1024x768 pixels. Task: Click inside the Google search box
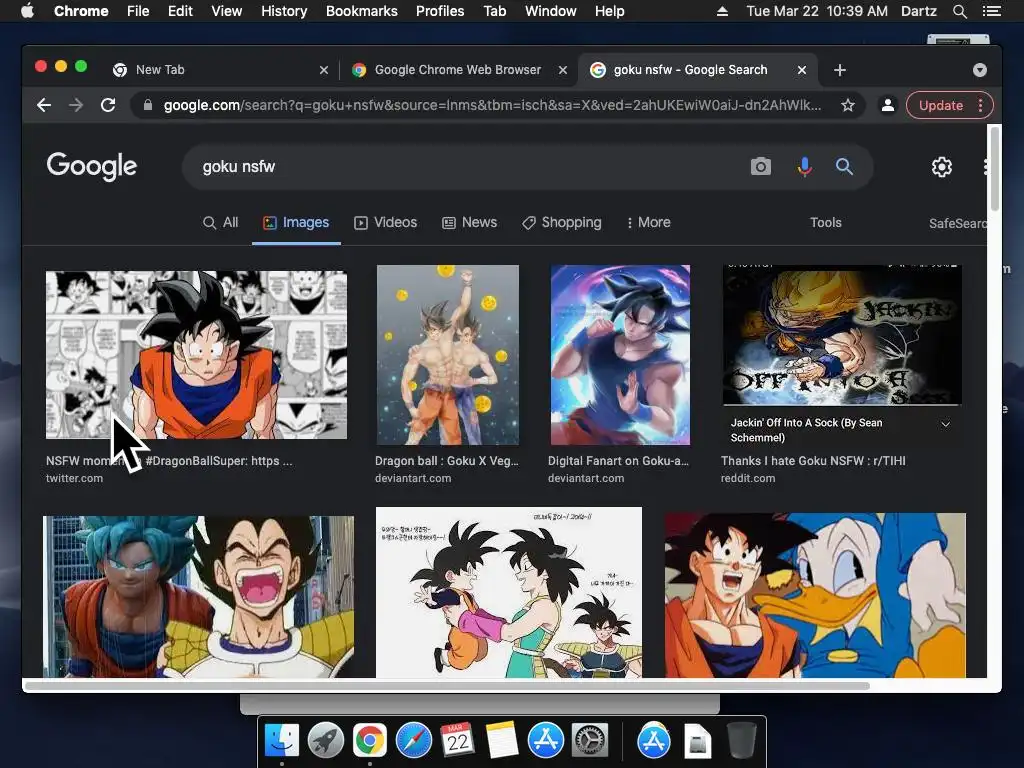[470, 167]
